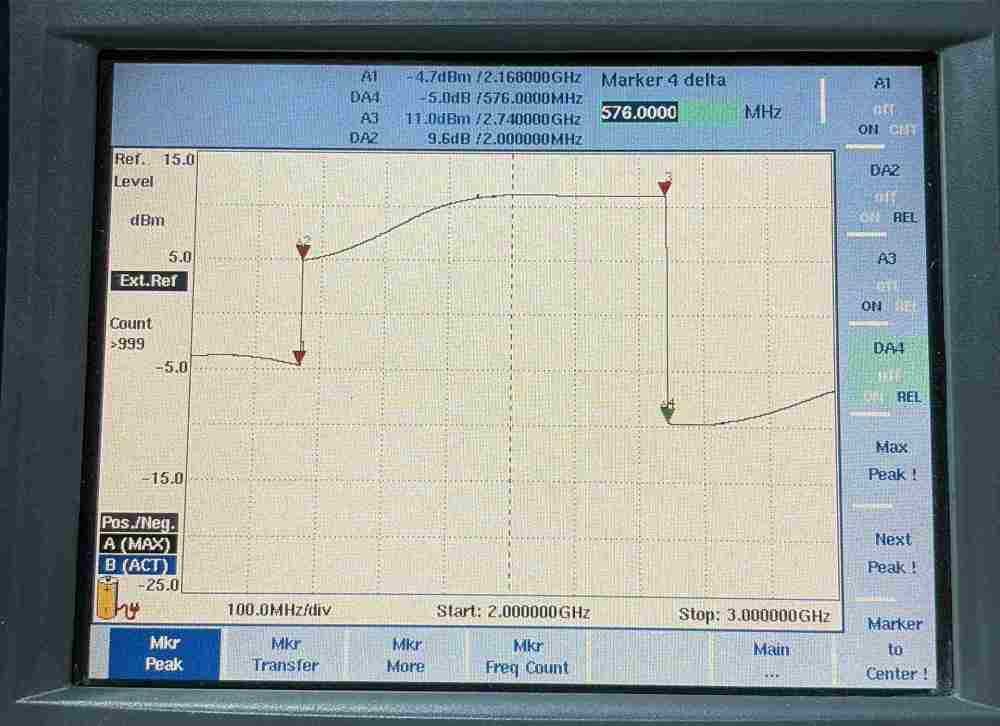Select Marker to Center softkey
Image resolution: width=1000 pixels, height=726 pixels.
(x=895, y=648)
